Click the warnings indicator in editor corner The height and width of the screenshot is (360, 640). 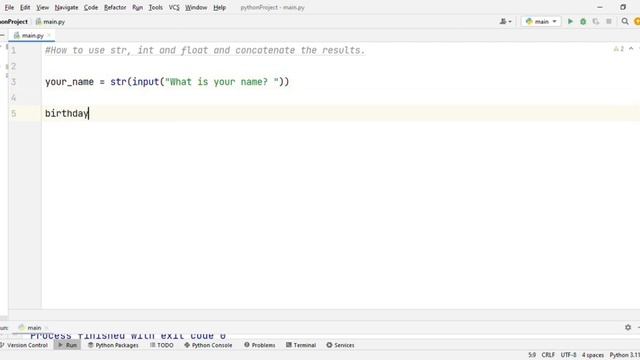618,49
